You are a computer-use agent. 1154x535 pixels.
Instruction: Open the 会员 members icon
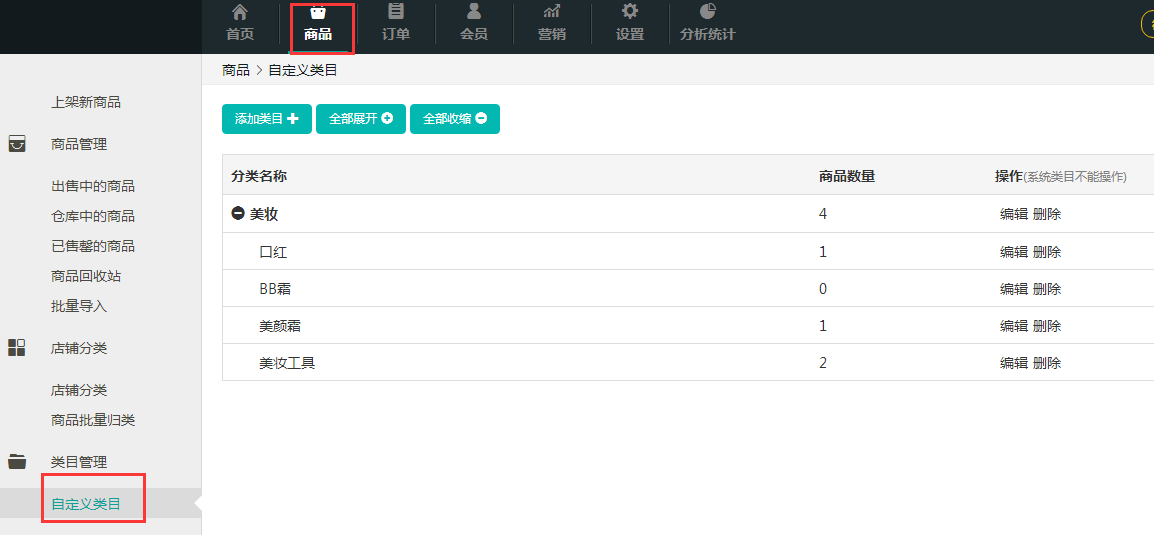474,13
